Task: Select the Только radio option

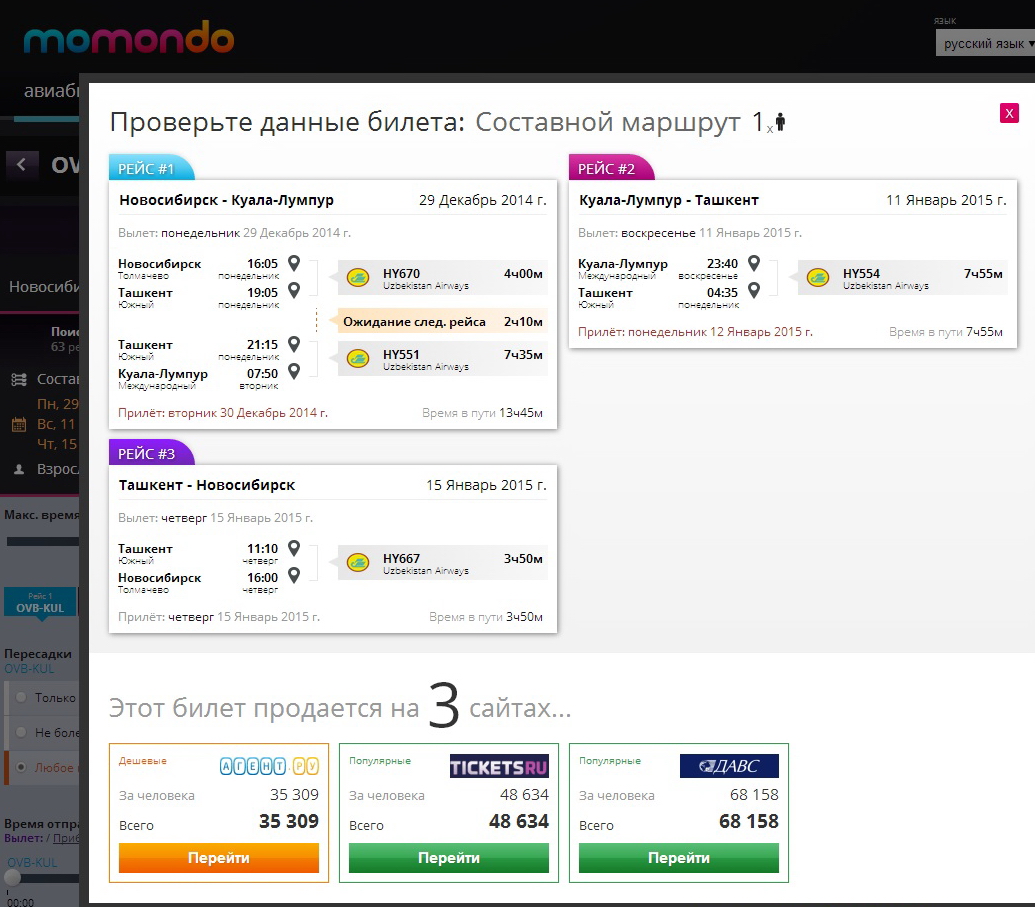Action: (22, 697)
